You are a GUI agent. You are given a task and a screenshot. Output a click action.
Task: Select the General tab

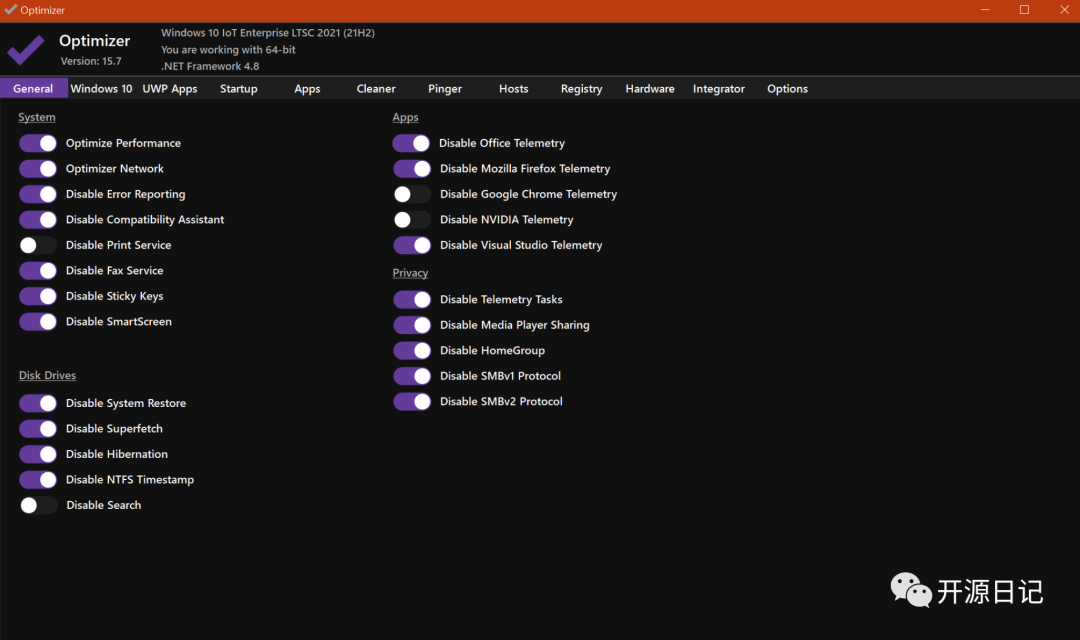tap(33, 88)
